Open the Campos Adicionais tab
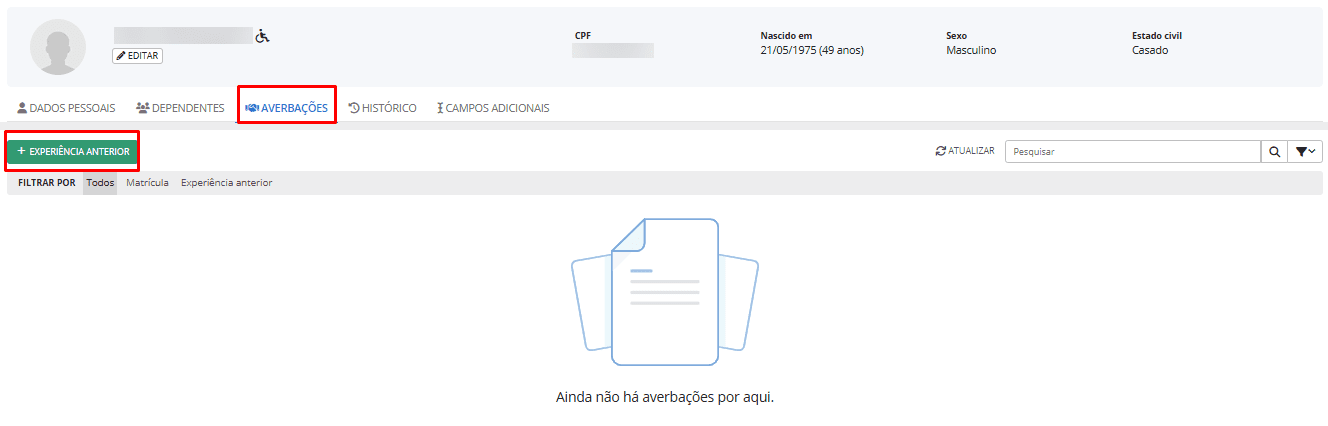Screen dimensions: 1328x426 (493, 108)
